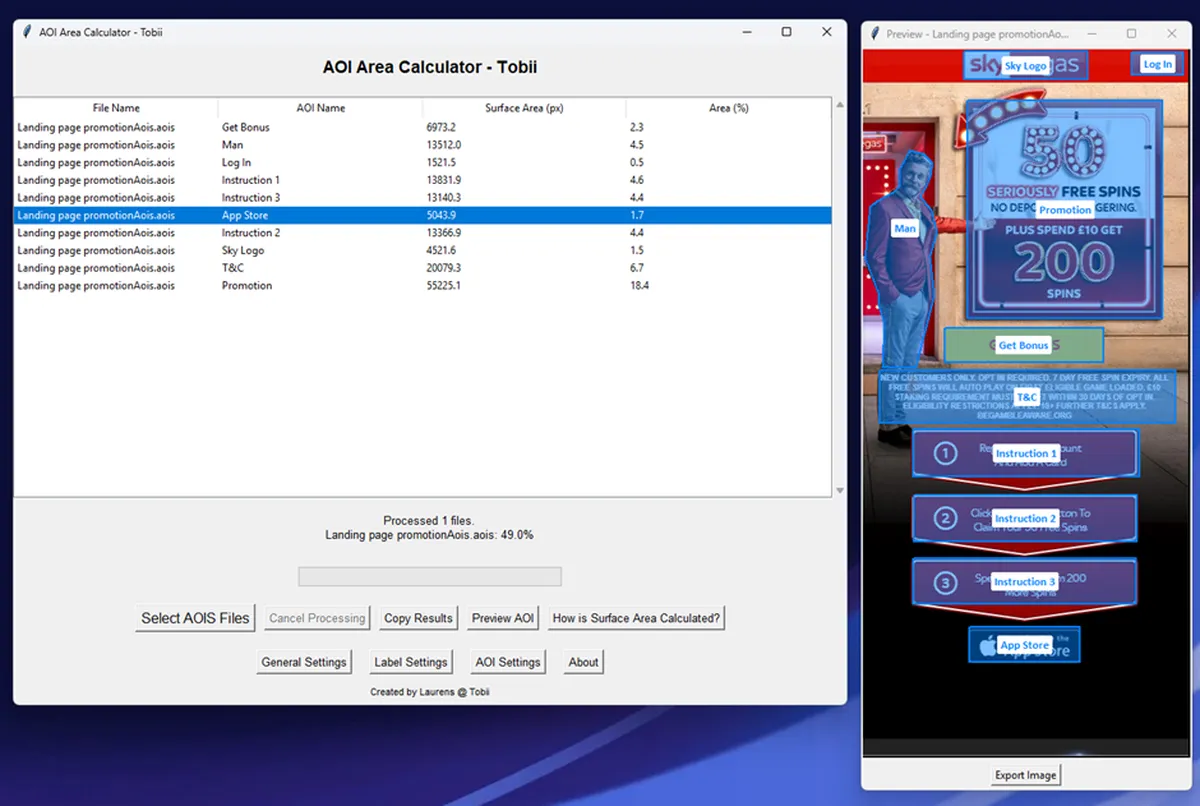Click the Select AOIS Files button

(x=195, y=618)
